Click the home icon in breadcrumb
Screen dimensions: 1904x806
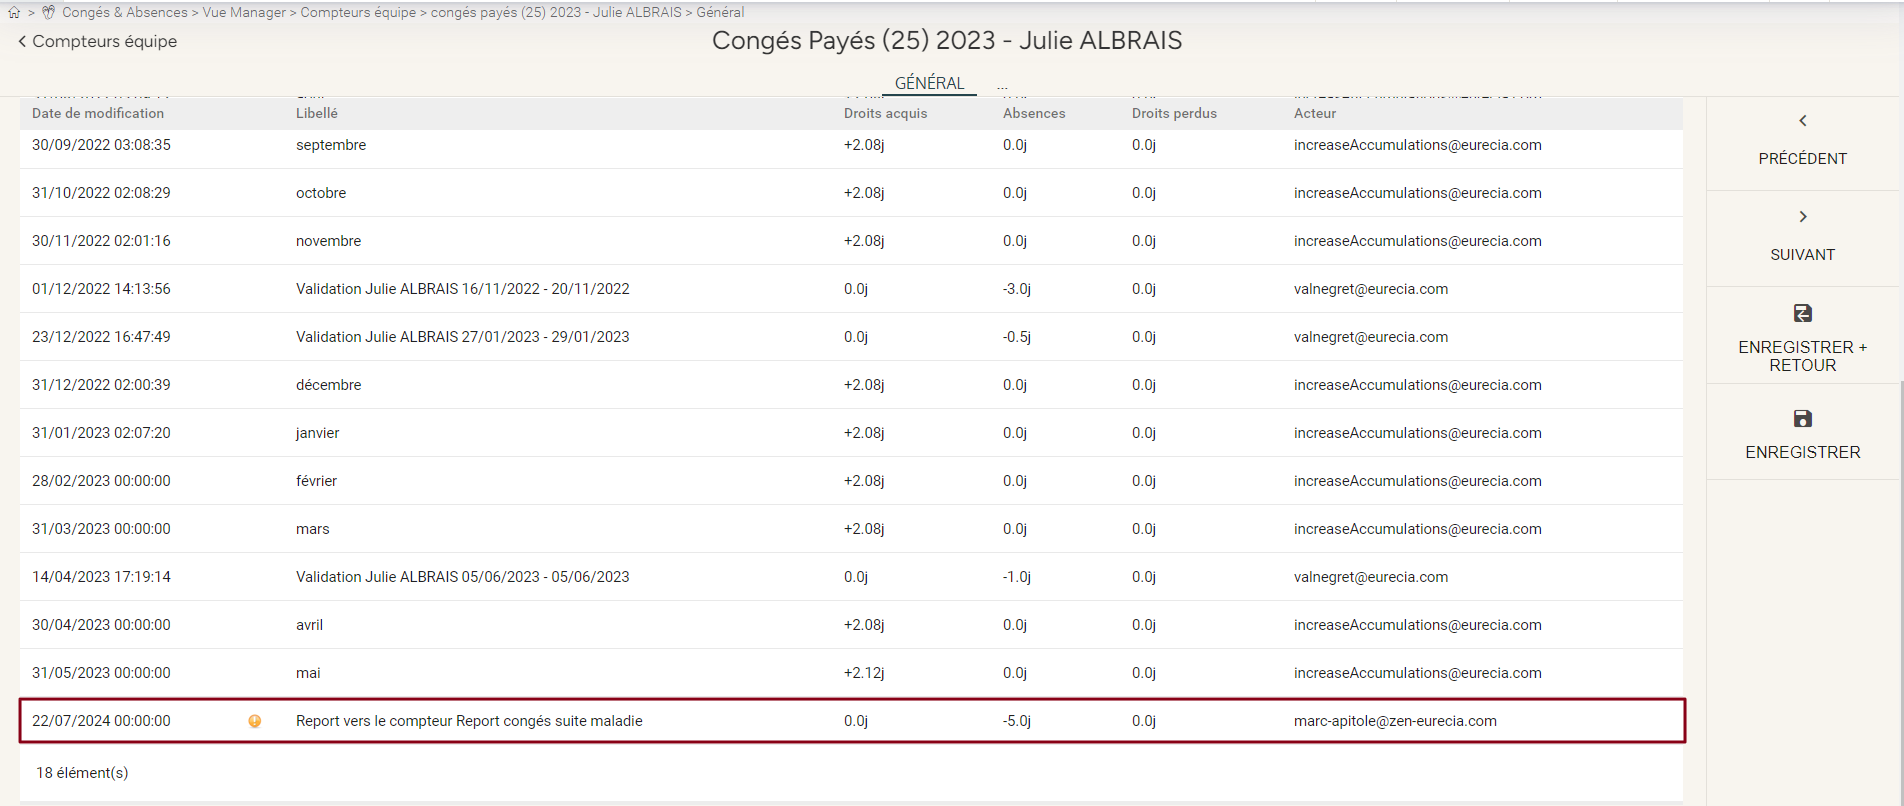14,13
